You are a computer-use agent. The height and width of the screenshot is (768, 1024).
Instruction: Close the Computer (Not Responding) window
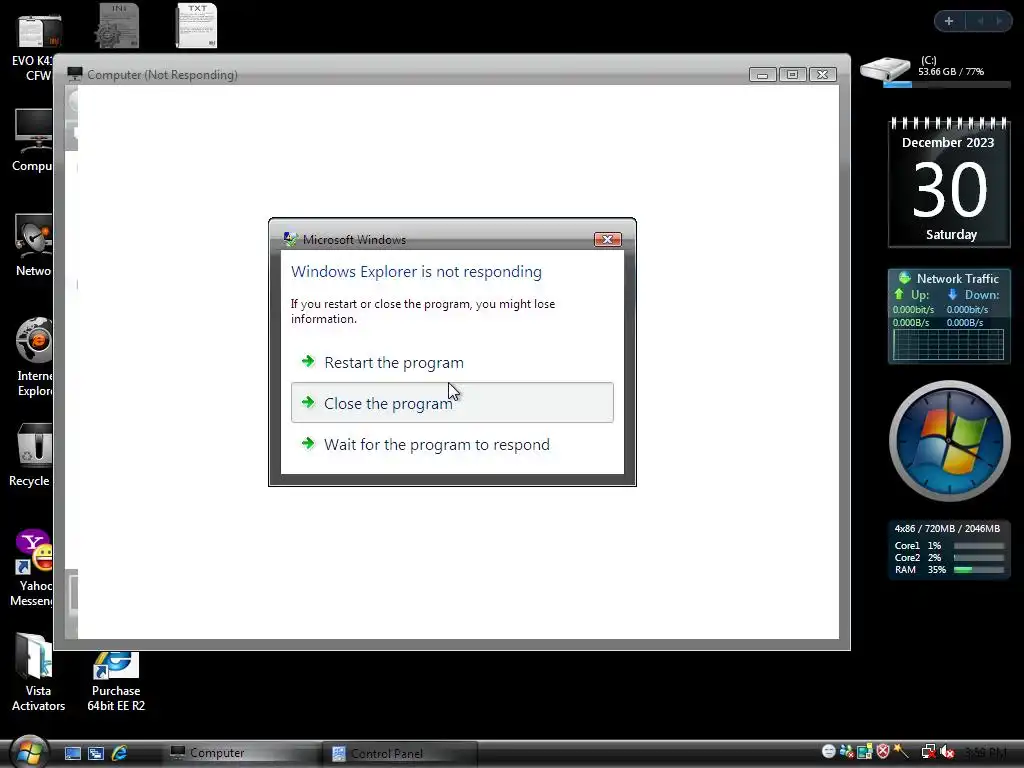[823, 74]
